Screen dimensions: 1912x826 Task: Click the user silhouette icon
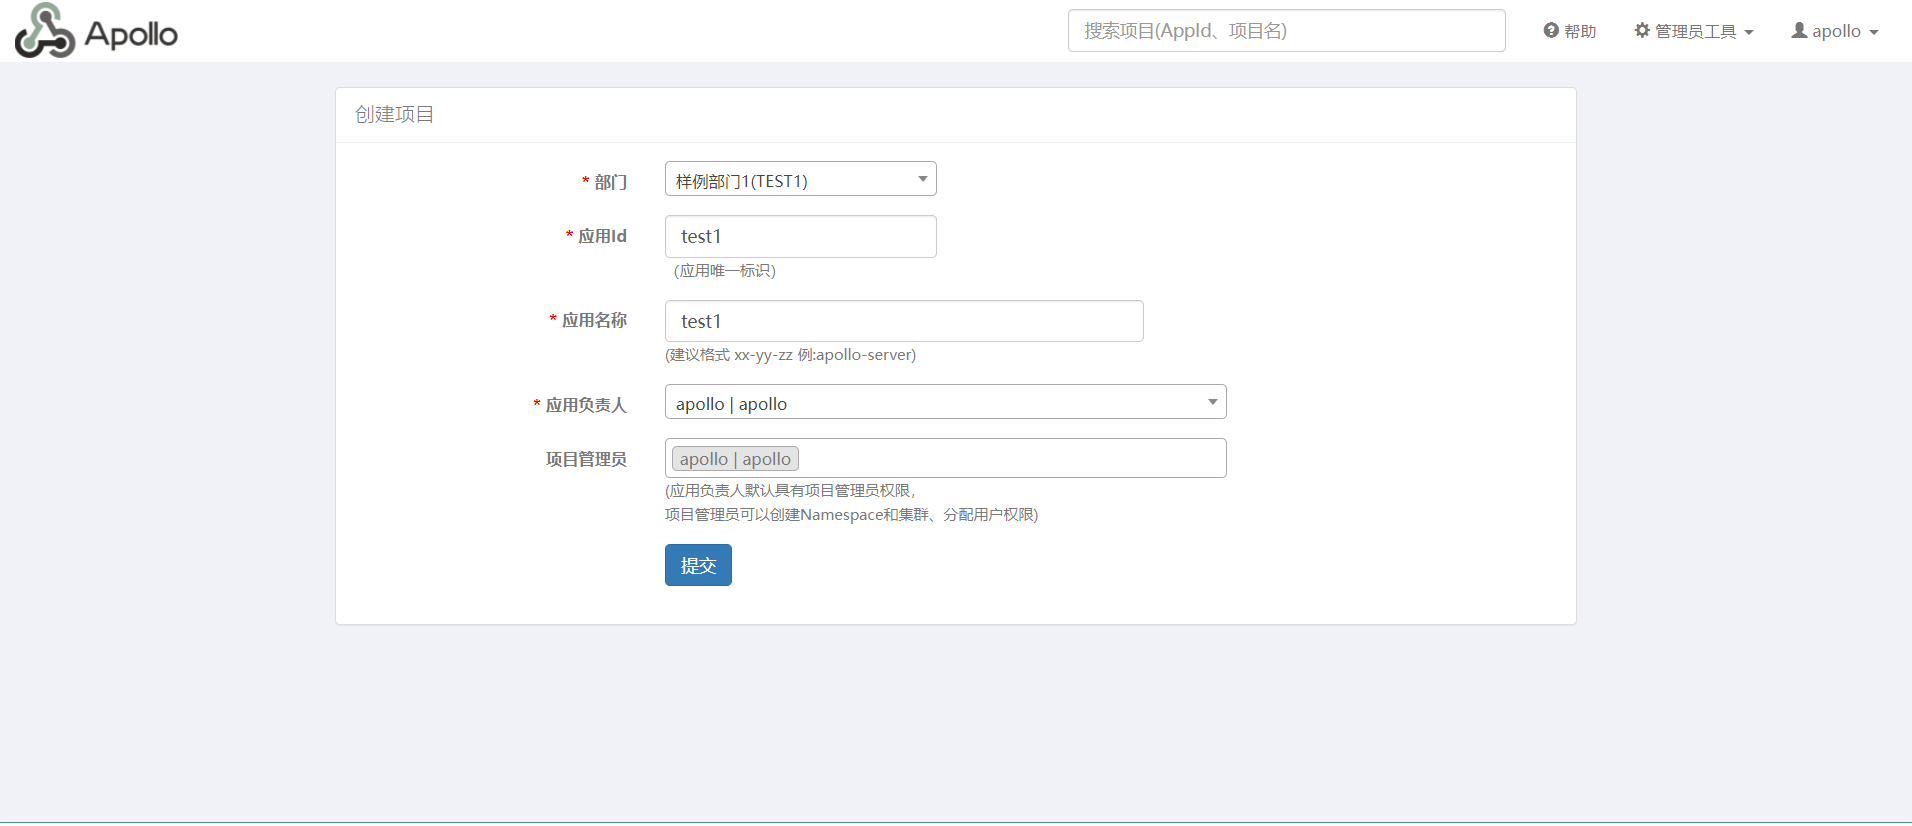1799,31
